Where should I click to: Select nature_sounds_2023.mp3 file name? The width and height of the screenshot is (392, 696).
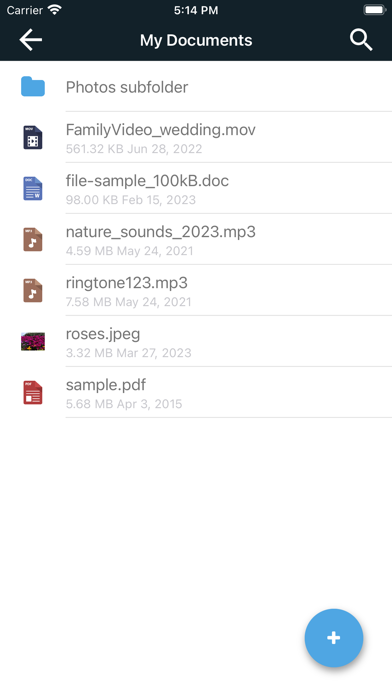161,232
